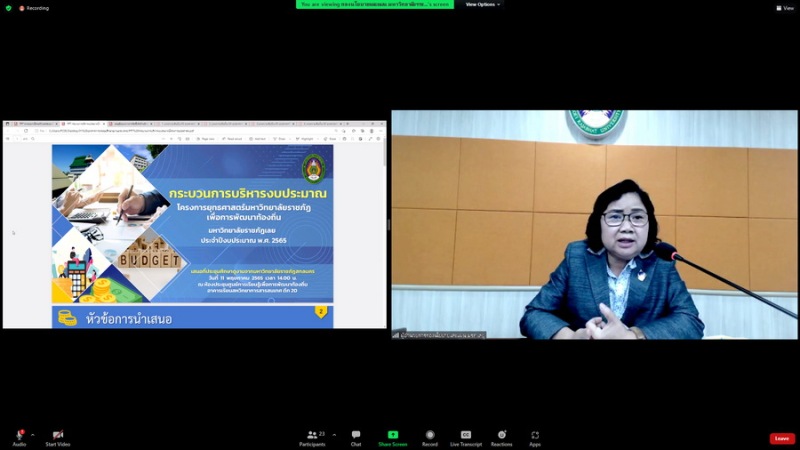The width and height of the screenshot is (800, 450).
Task: Click the green Share Screen icon
Action: (393, 435)
